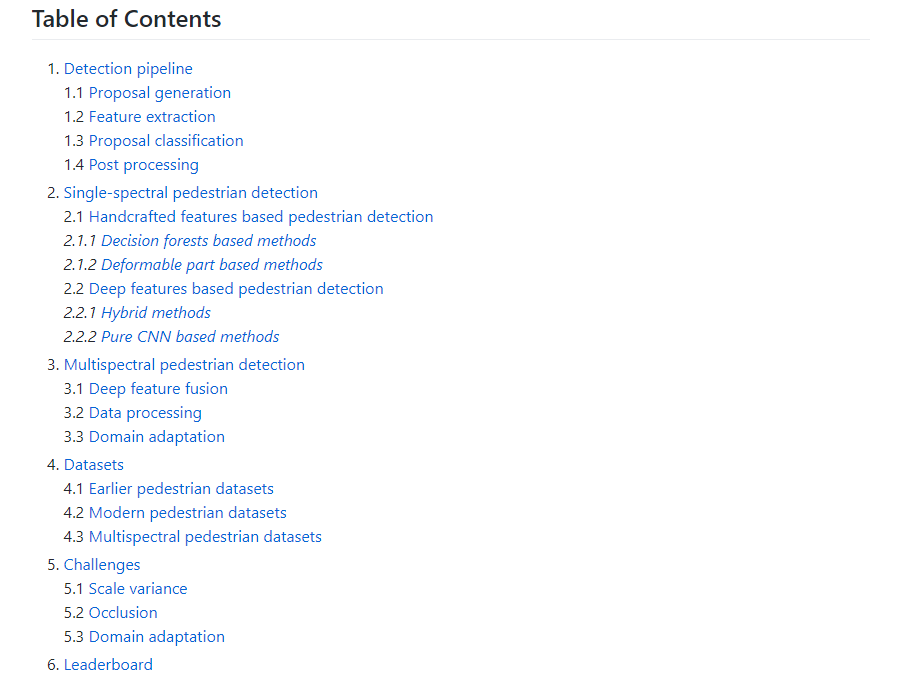This screenshot has width=902, height=679.
Task: Click the Post processing link
Action: 143,165
